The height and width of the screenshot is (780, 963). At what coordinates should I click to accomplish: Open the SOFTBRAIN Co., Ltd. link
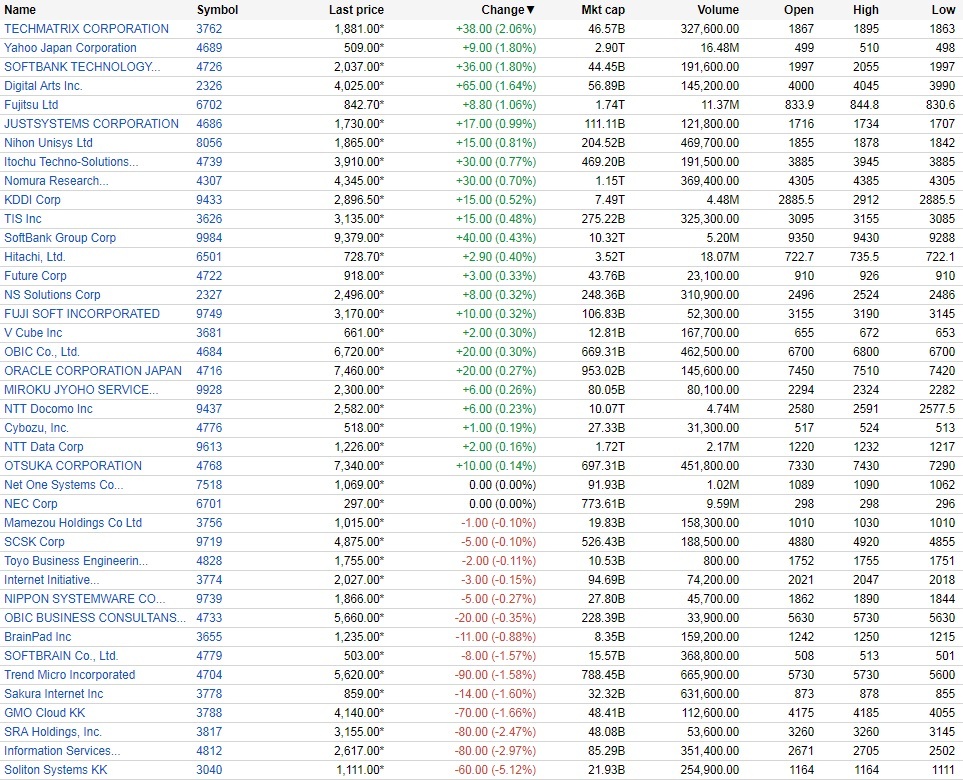click(61, 657)
